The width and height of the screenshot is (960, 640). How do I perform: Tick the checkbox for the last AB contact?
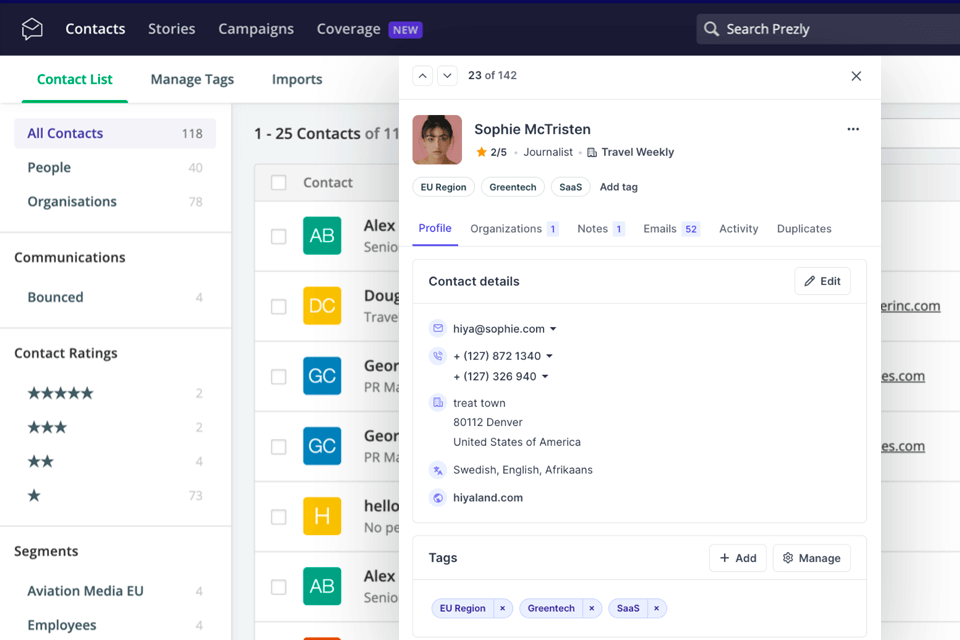279,587
